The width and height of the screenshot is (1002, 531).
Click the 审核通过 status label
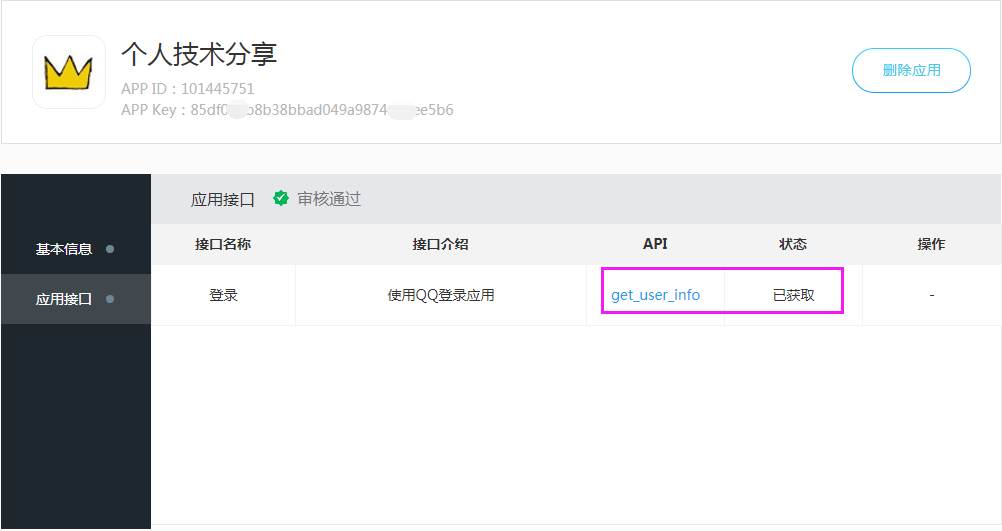tap(329, 199)
